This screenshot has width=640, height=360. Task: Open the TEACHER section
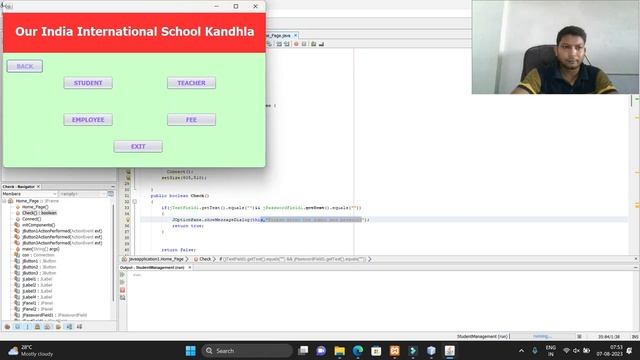click(191, 83)
